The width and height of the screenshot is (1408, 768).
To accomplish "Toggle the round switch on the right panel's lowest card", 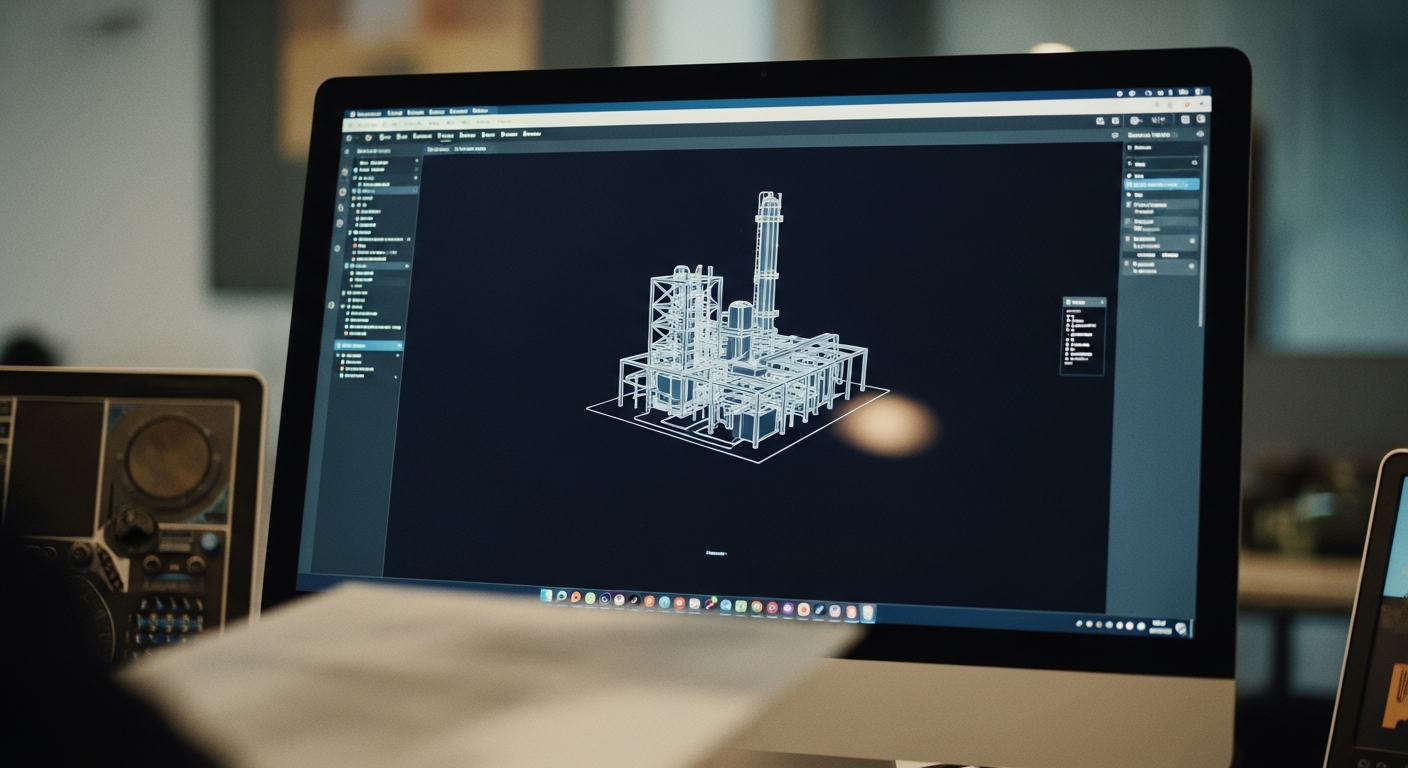I will [1191, 267].
